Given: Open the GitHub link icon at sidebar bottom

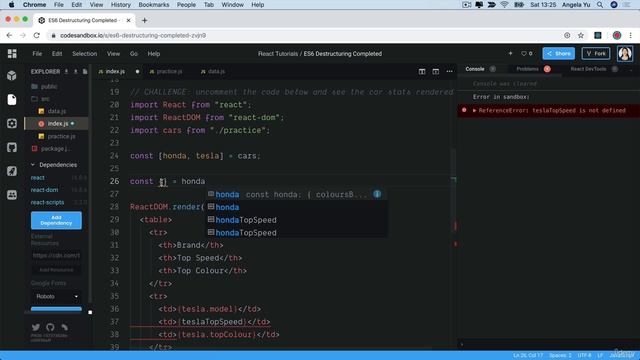Looking at the screenshot, I should point(50,327).
